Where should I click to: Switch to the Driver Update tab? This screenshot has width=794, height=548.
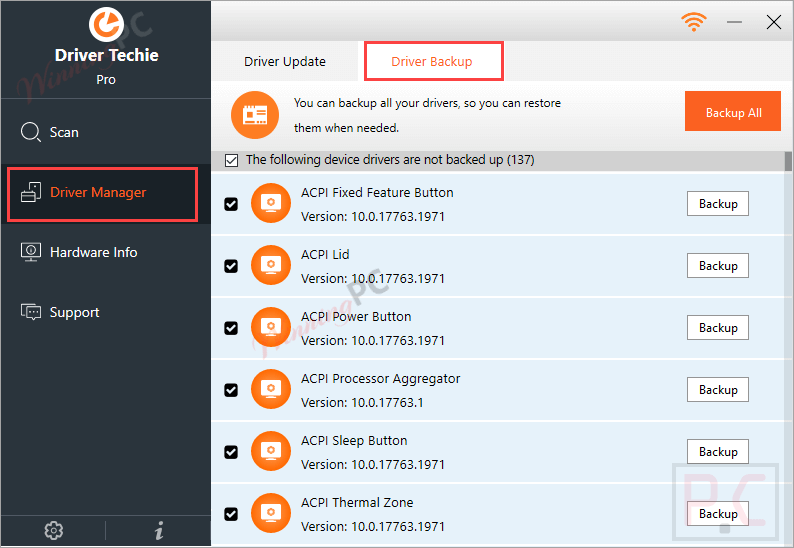[x=285, y=61]
